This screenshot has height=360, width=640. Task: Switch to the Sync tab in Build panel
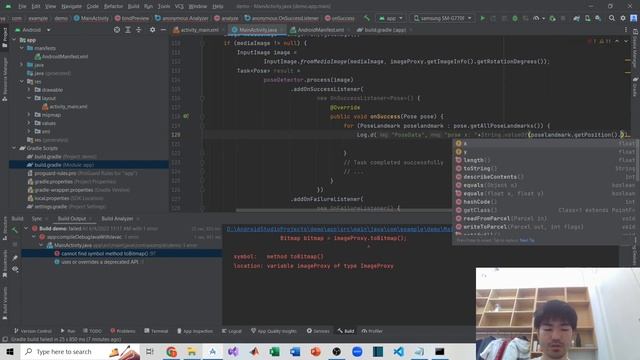(x=37, y=219)
